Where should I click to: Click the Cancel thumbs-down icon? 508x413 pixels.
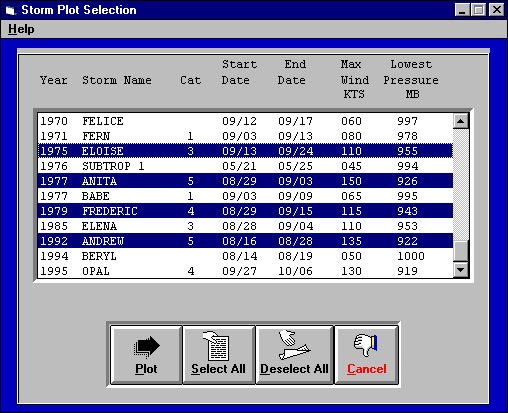point(366,345)
